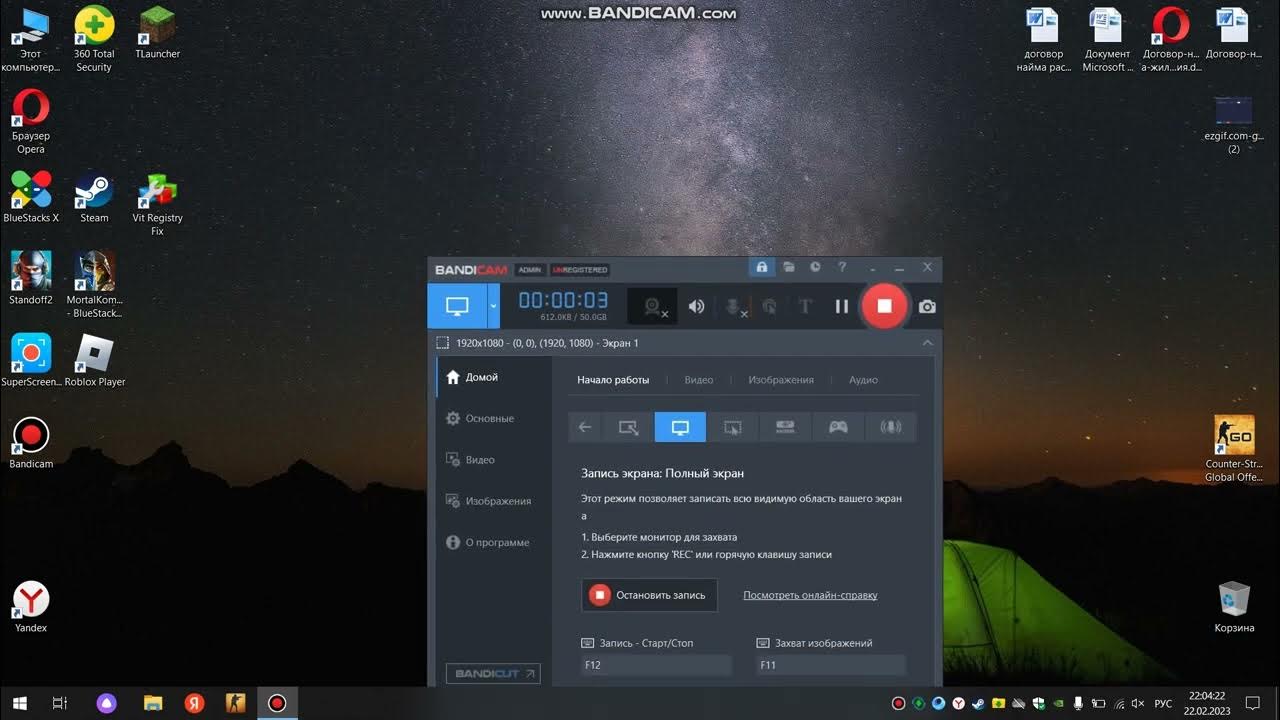Toggle the mouse click effect icon
This screenshot has height=720, width=1280.
tap(769, 307)
